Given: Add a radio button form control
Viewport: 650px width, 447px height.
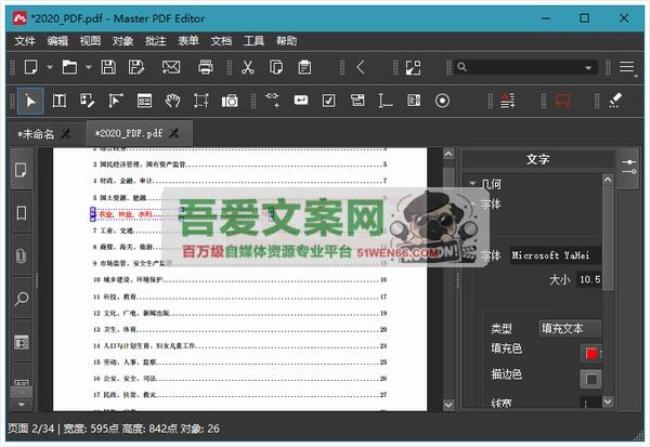Looking at the screenshot, I should tap(442, 101).
